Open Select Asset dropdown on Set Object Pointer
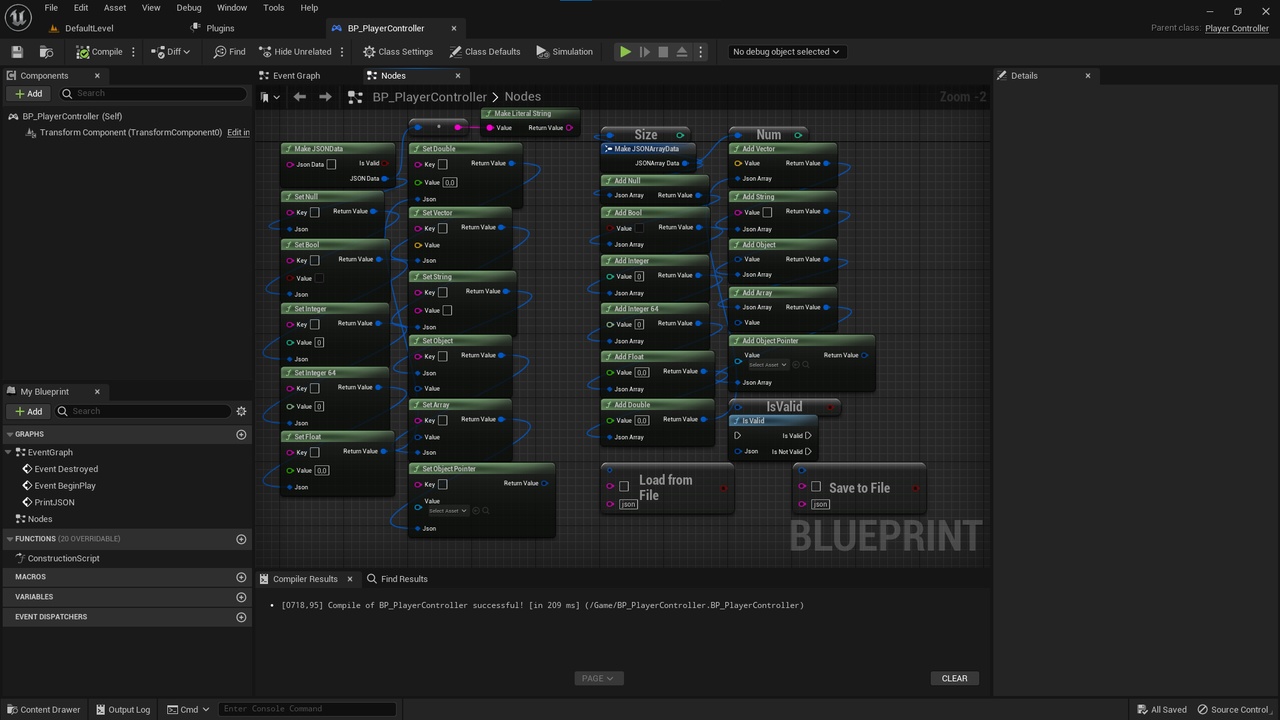1280x720 pixels. [449, 510]
